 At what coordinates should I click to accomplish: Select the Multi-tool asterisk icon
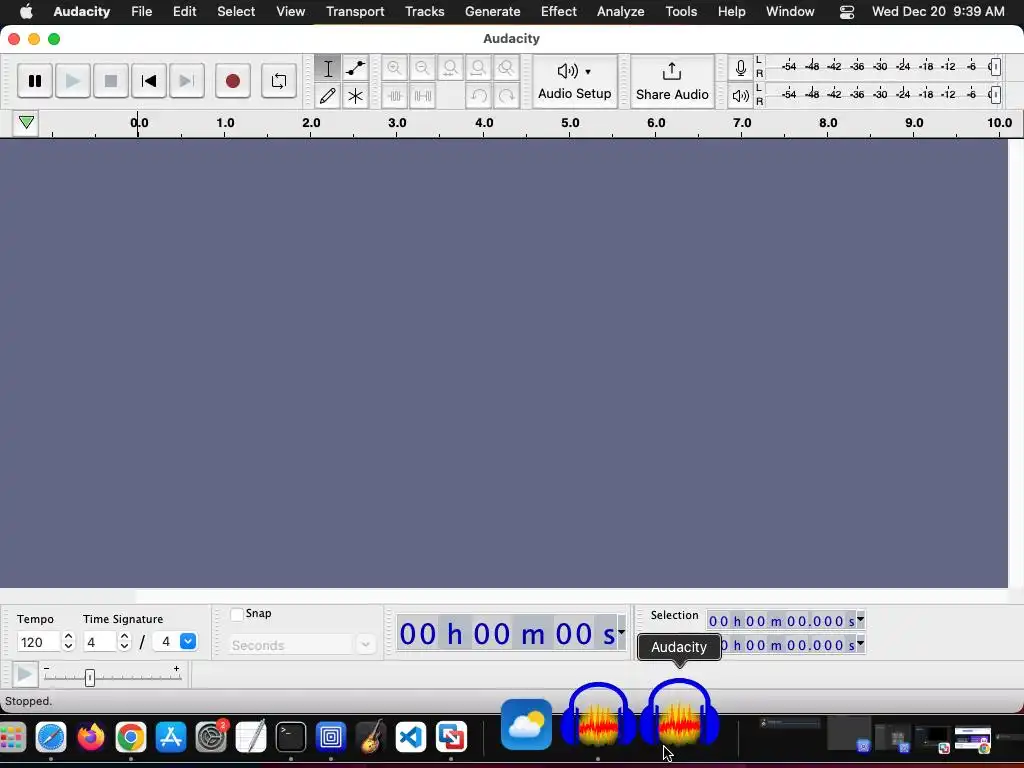(355, 96)
